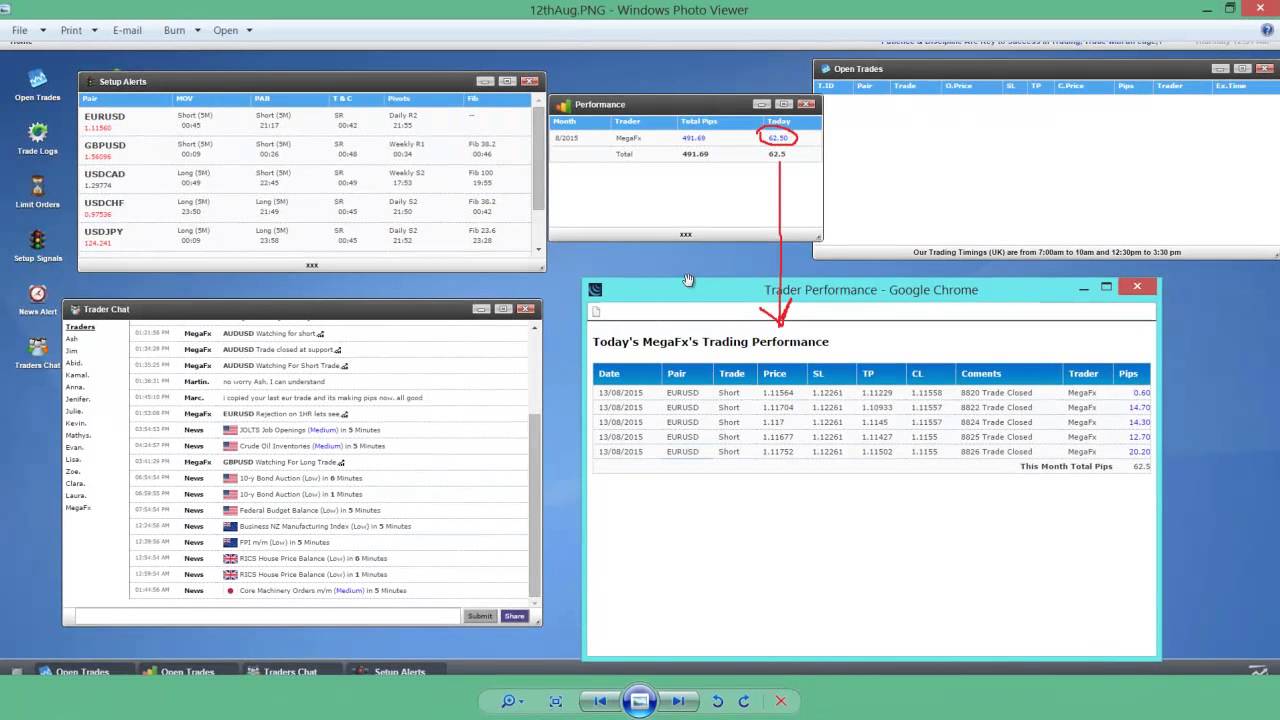Click the Trader Chat scroll-up arrow
Image resolution: width=1280 pixels, height=720 pixels.
tap(535, 328)
